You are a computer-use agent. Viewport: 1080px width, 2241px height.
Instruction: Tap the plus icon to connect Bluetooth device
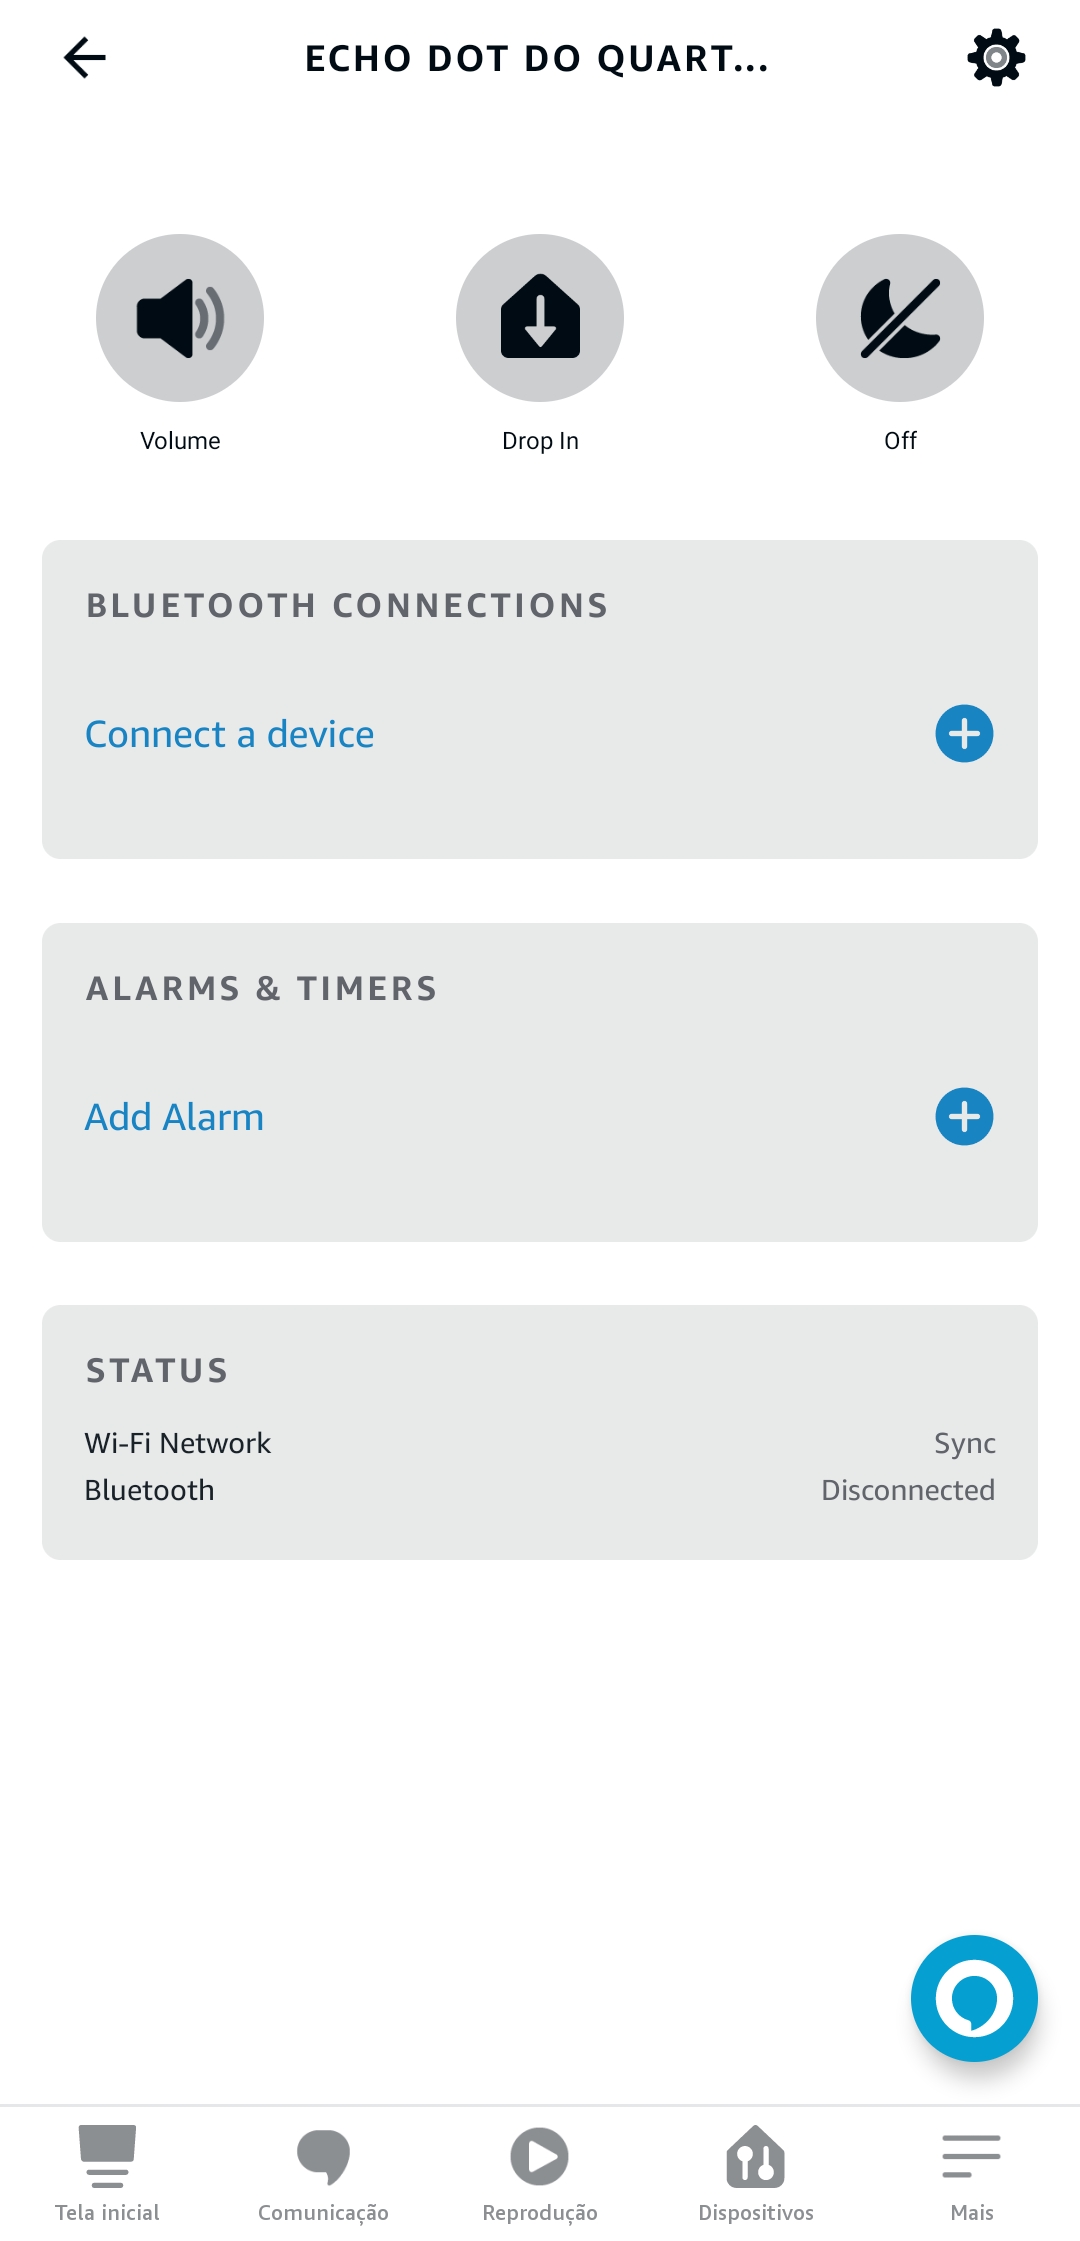(964, 734)
